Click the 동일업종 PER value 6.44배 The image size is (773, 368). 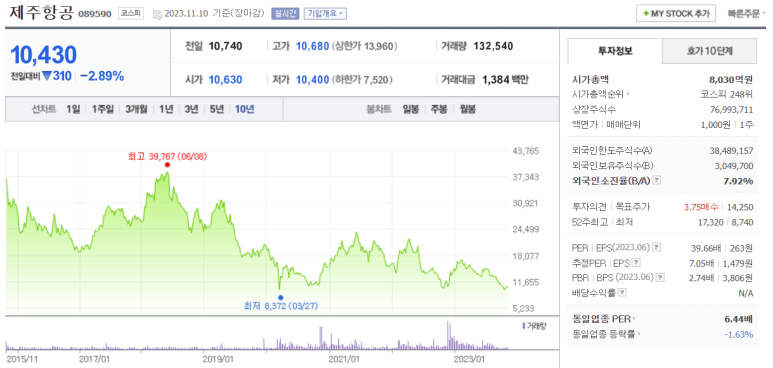739,319
